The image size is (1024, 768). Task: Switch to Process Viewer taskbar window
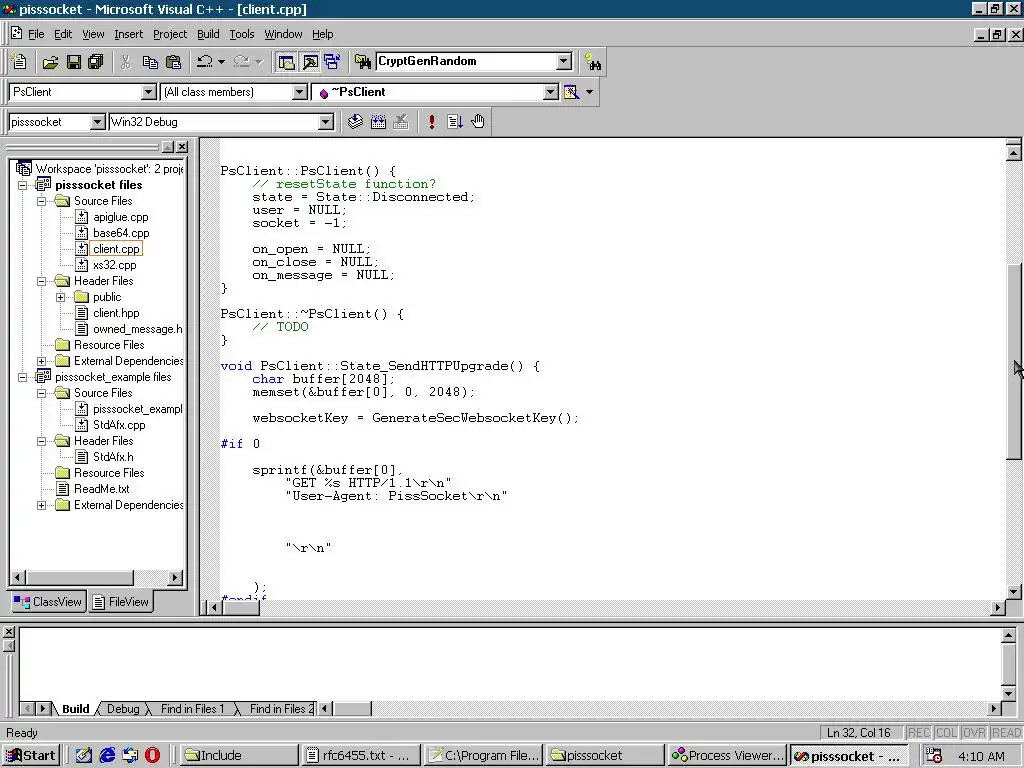[728, 756]
